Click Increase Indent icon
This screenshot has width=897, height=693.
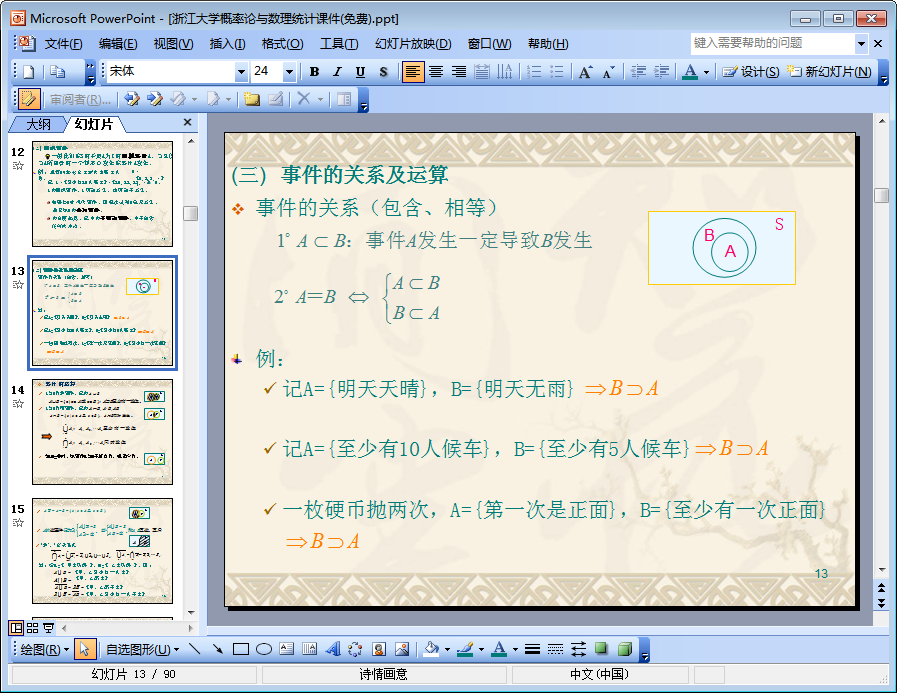(661, 72)
